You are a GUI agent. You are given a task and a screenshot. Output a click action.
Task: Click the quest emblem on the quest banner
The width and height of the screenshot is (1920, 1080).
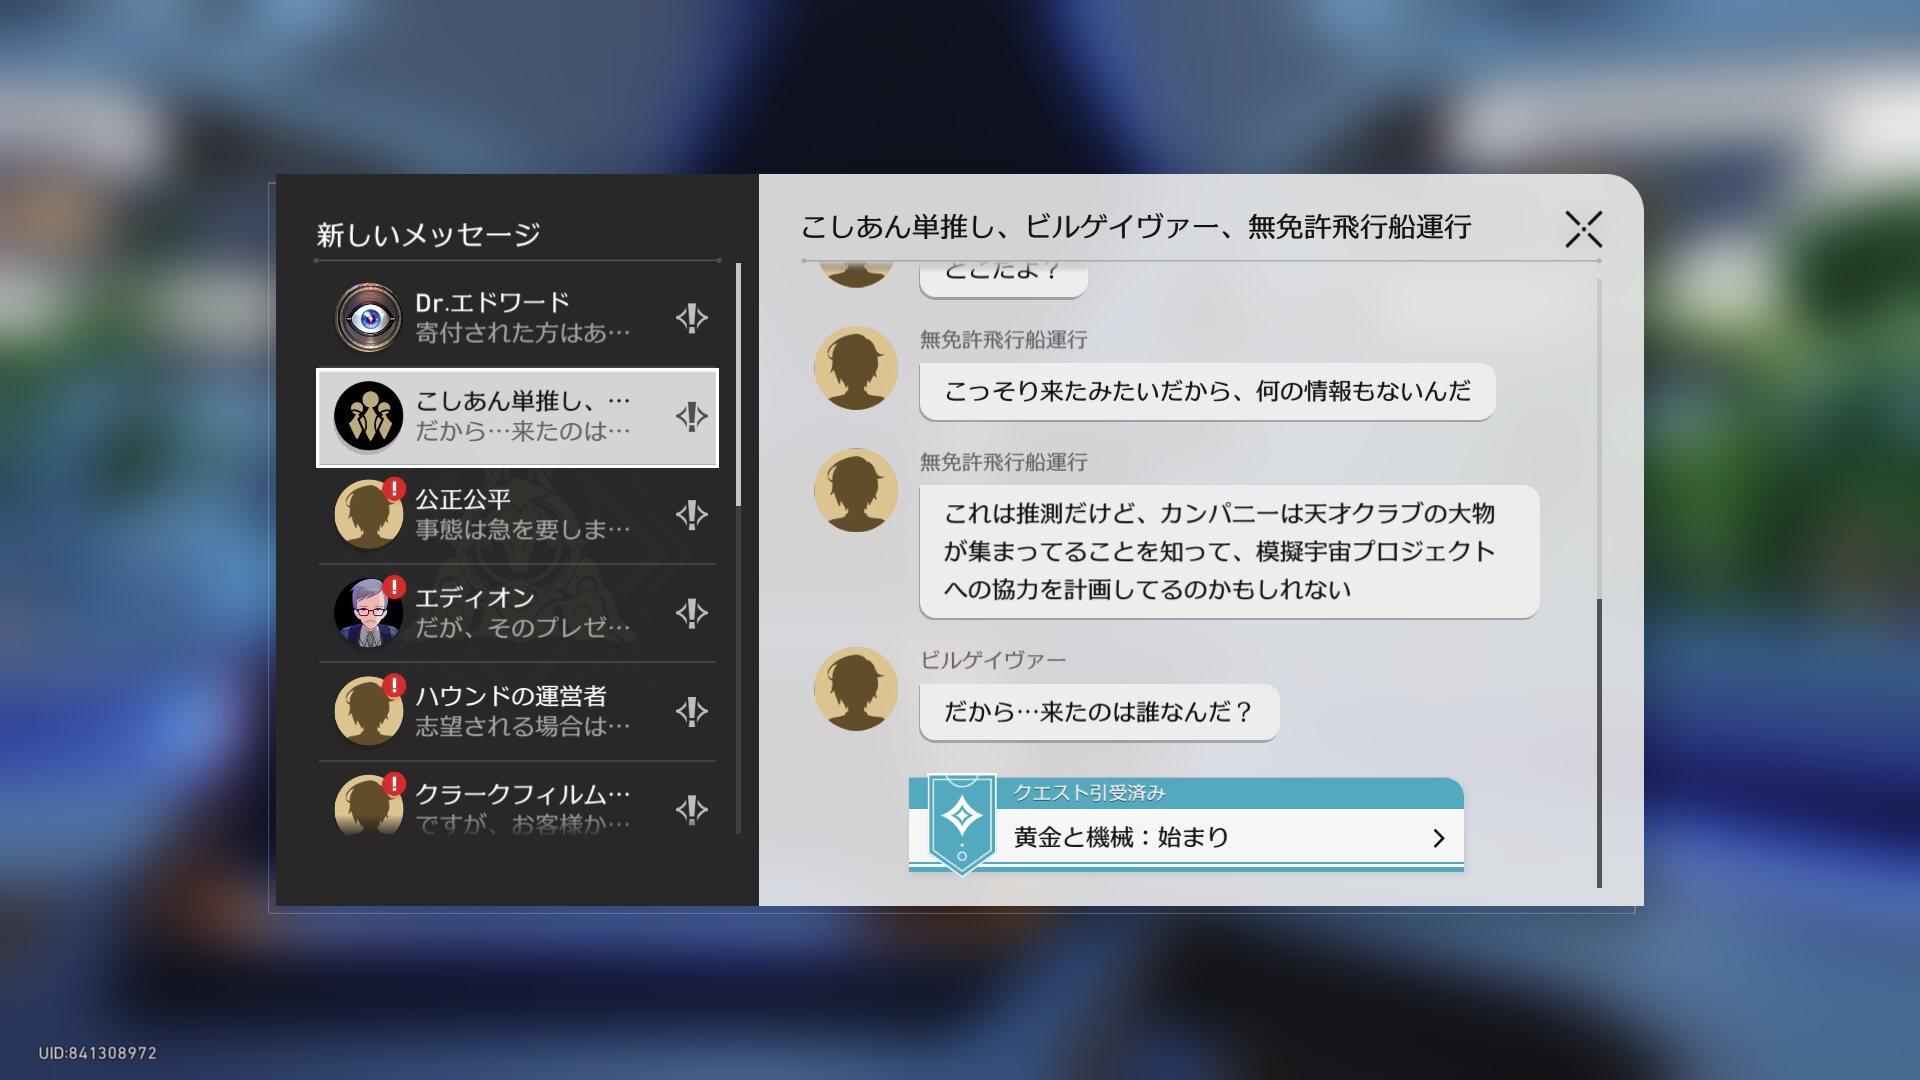pyautogui.click(x=961, y=818)
